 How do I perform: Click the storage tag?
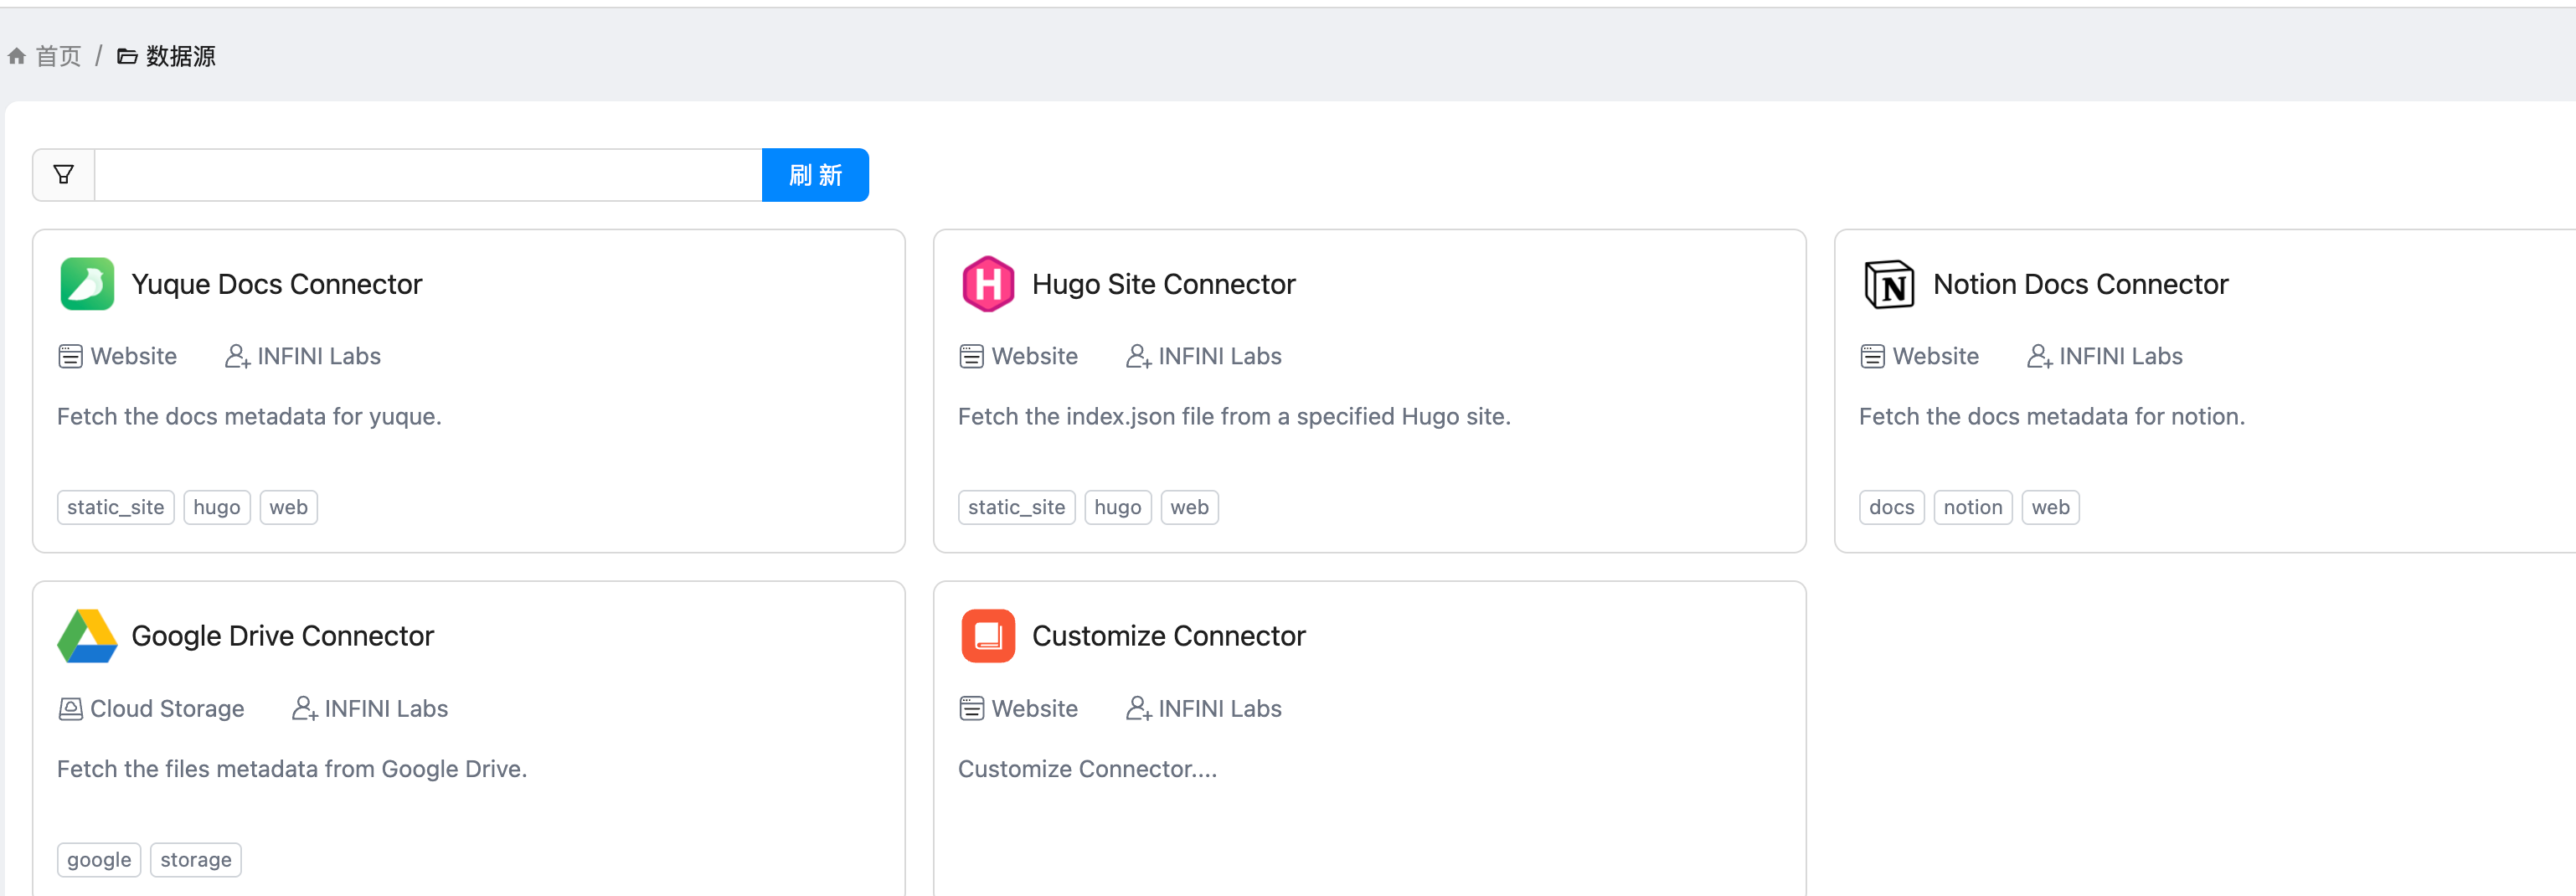[196, 860]
